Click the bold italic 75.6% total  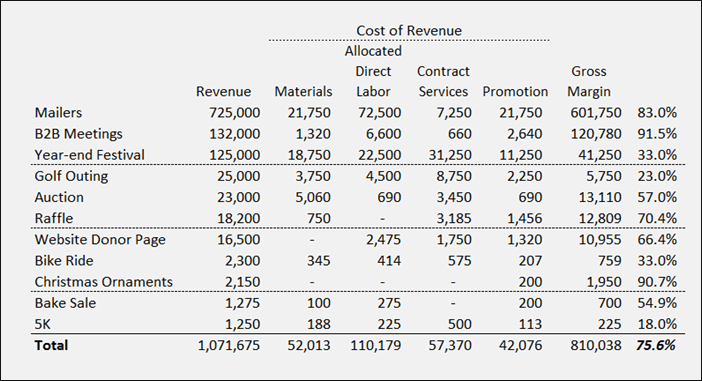656,345
